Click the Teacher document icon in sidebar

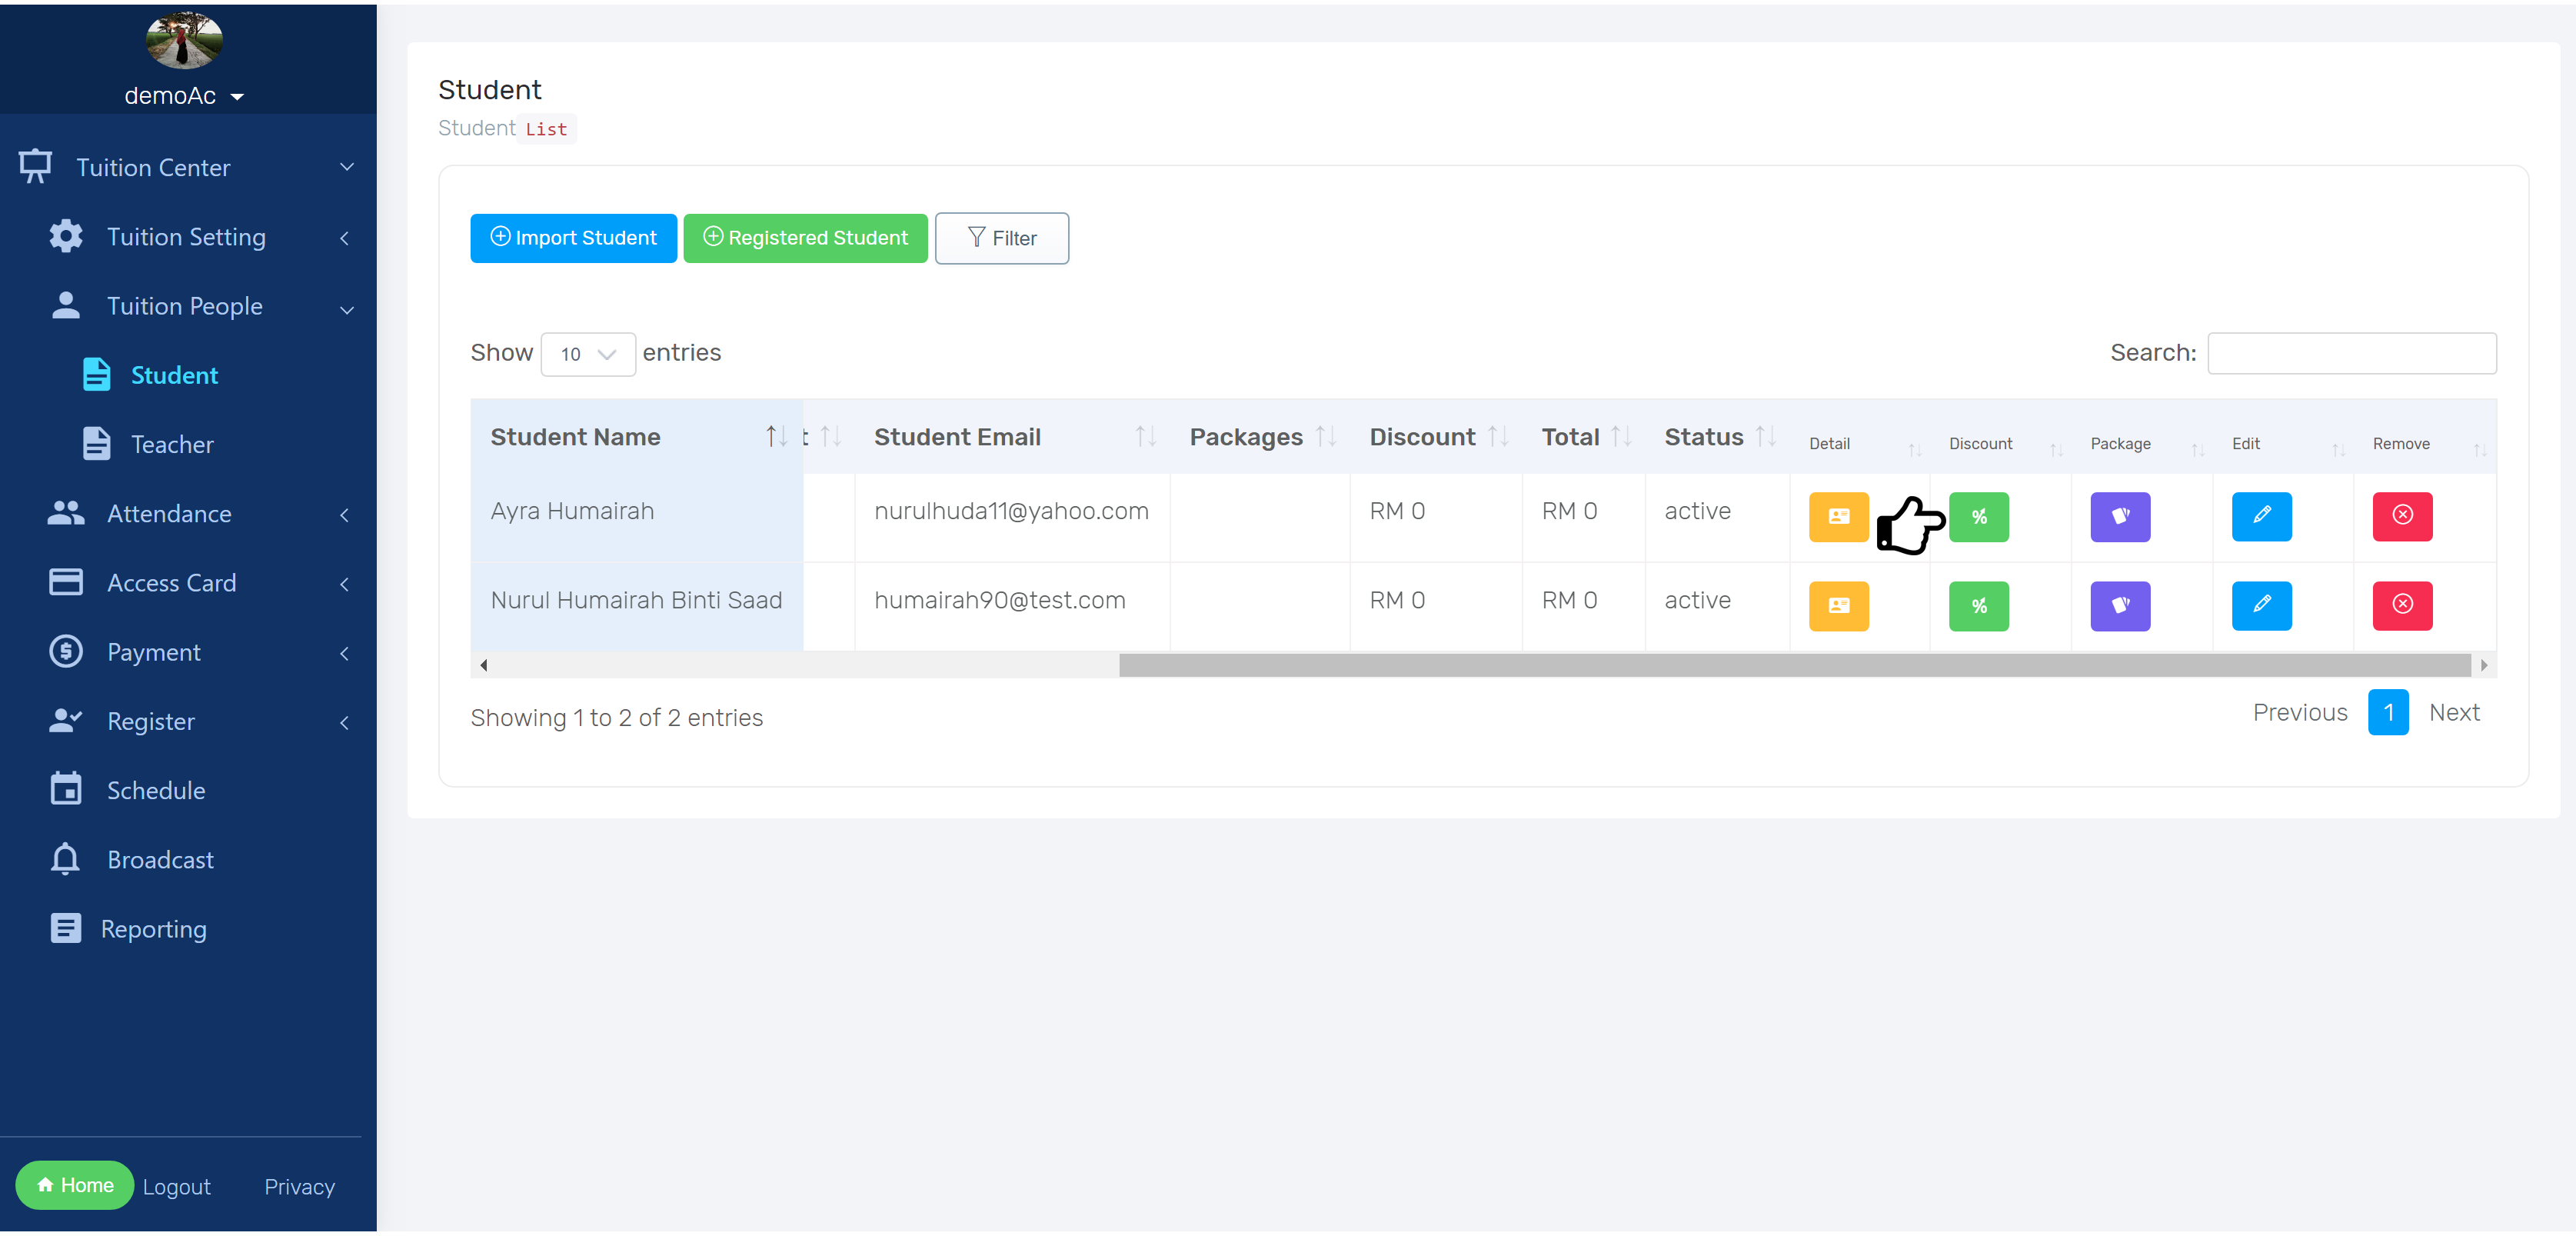coord(96,443)
